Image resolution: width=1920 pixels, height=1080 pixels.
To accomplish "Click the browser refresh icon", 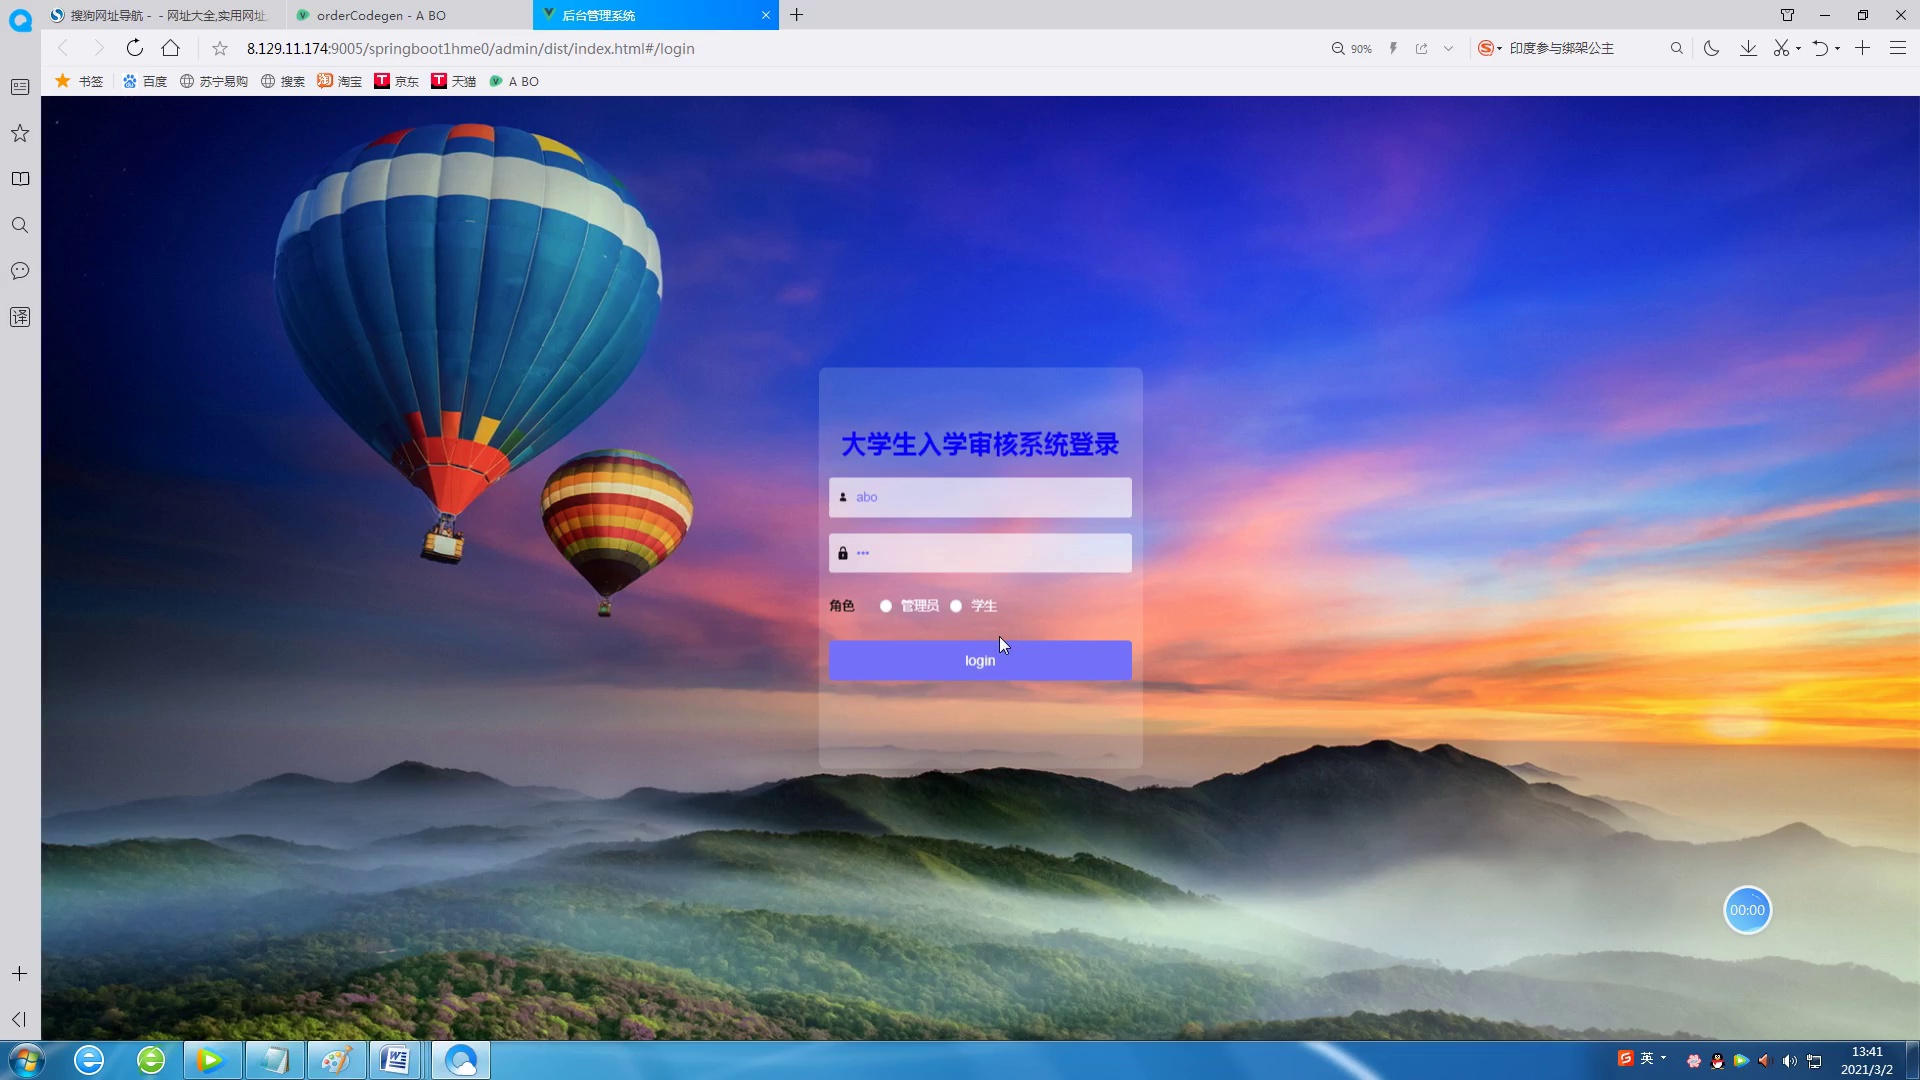I will pyautogui.click(x=135, y=48).
